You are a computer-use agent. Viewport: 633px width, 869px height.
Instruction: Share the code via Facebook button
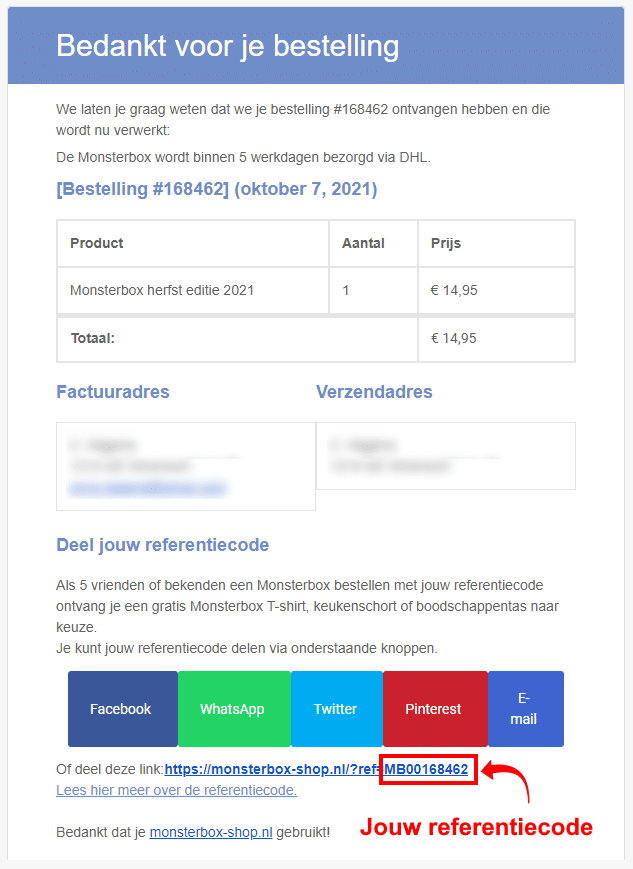tap(121, 709)
